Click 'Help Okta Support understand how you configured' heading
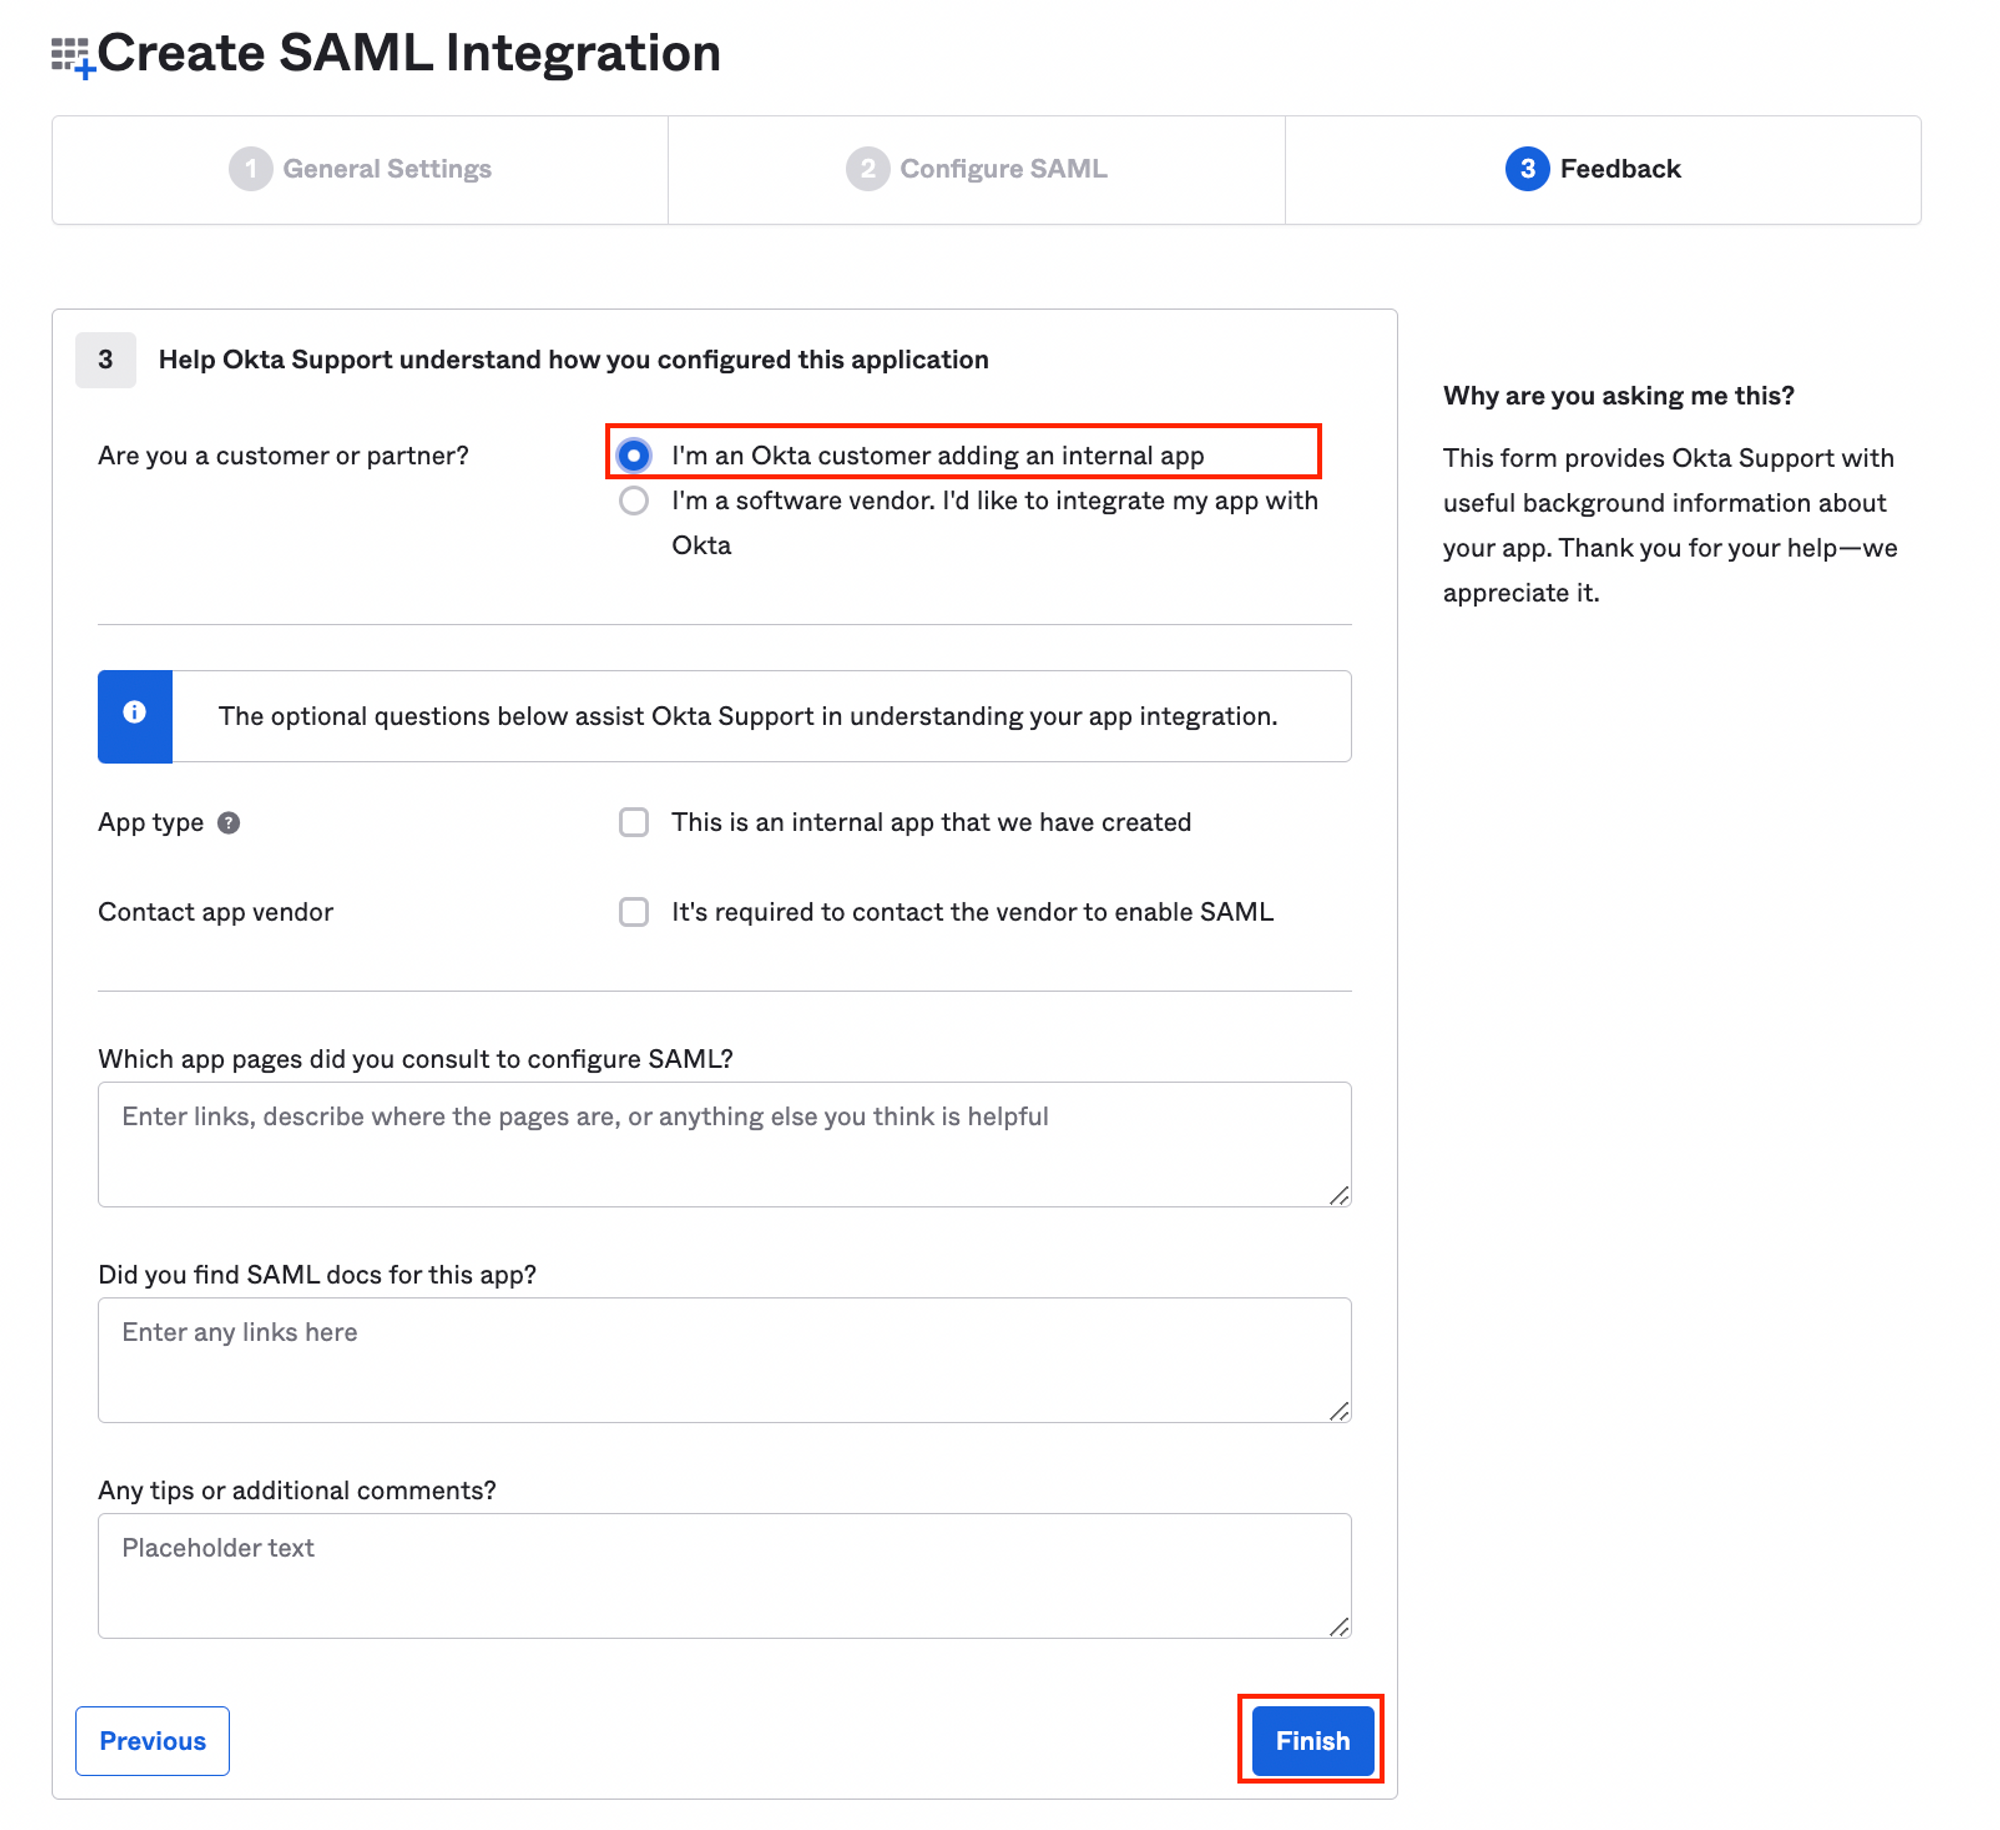Screen dimensions: 2000x1830 574,360
